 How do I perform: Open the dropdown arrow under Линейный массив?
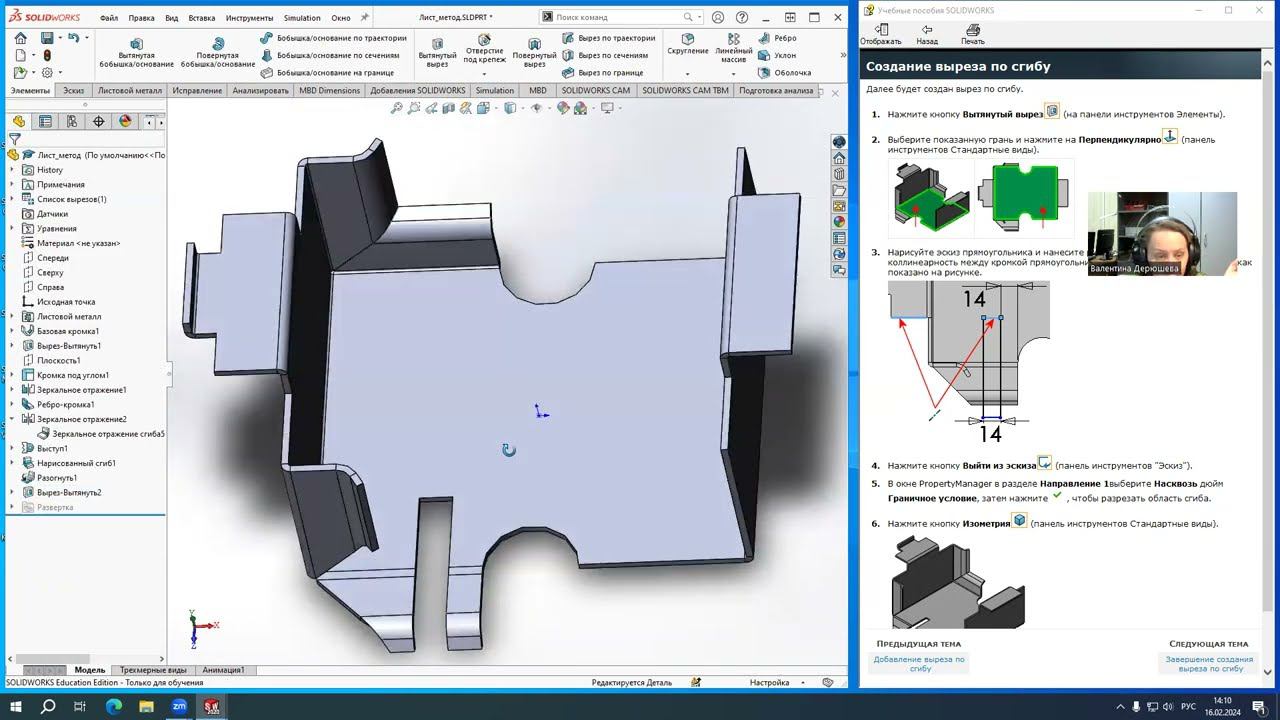point(734,74)
